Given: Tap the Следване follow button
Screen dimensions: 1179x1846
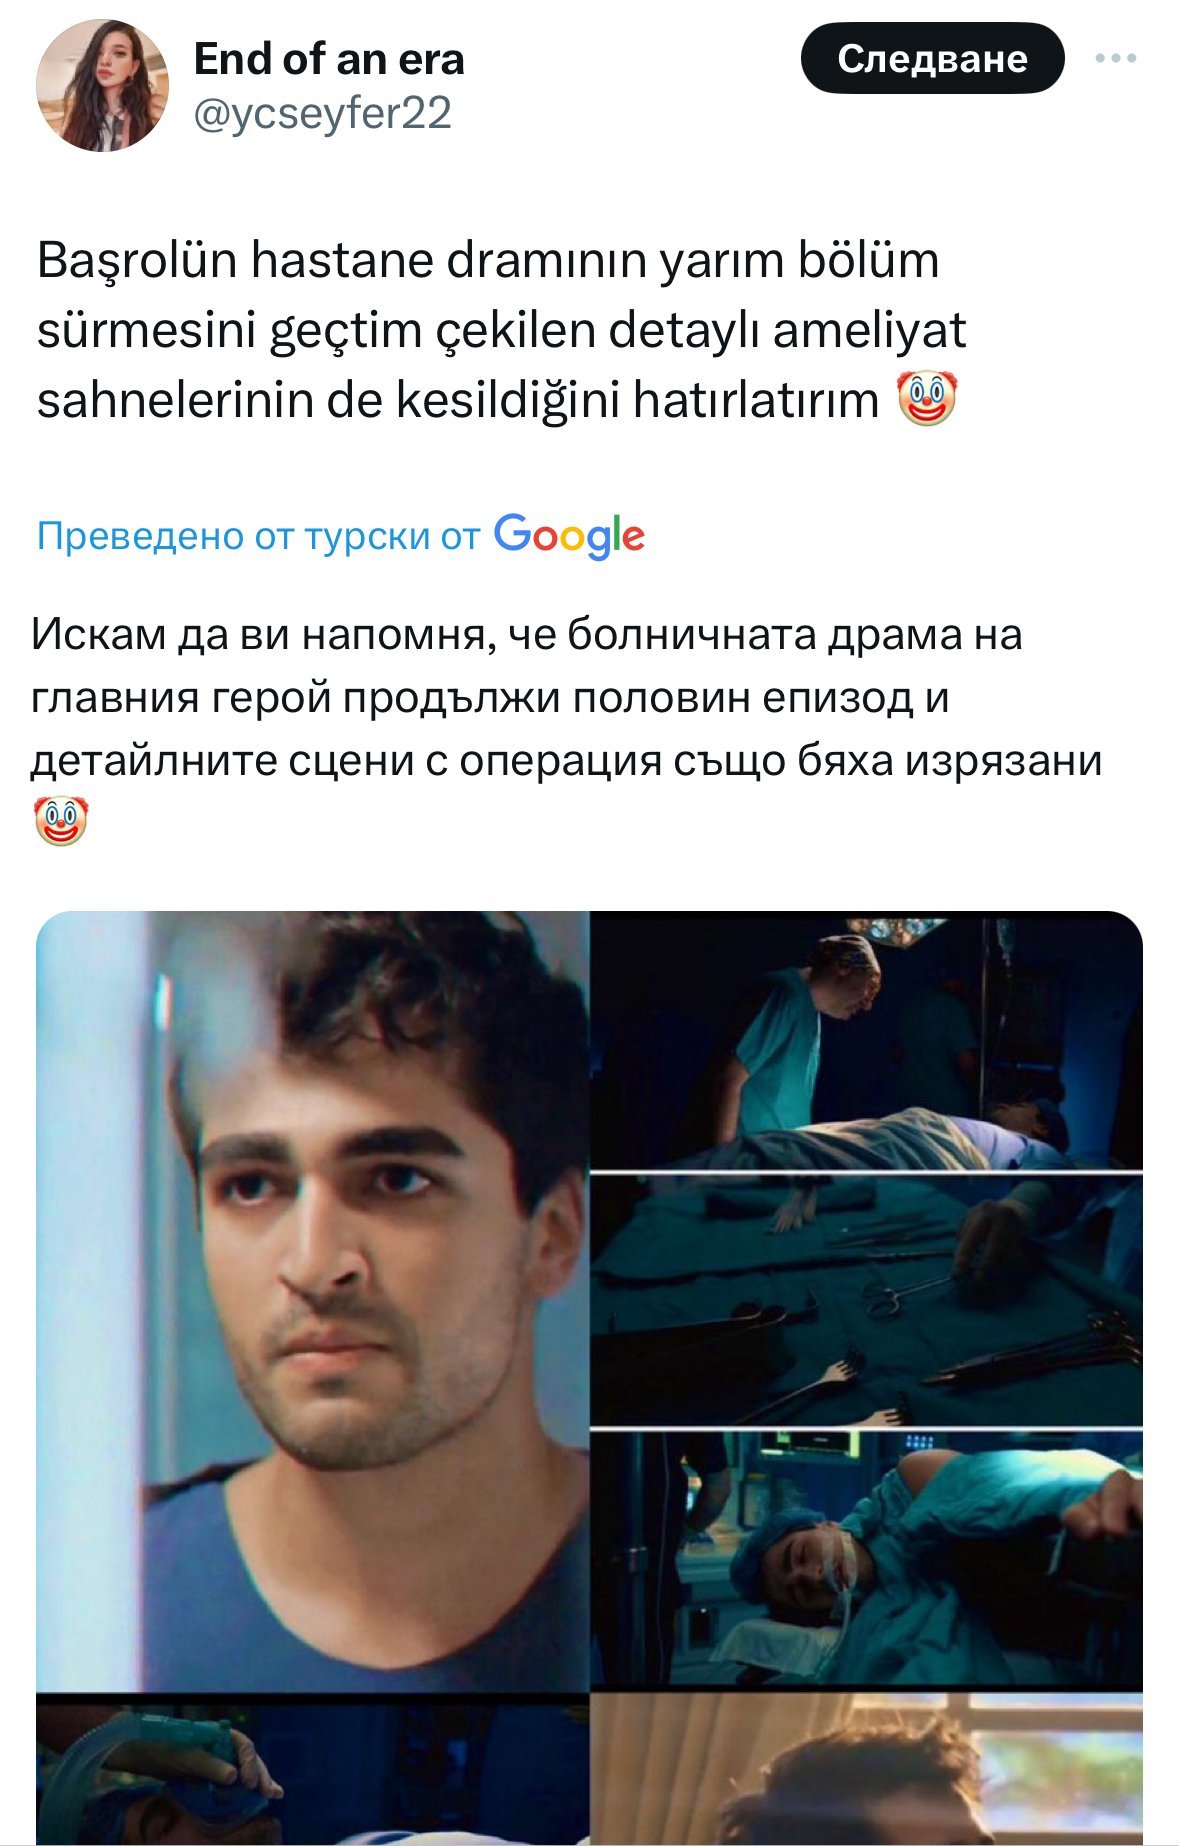Looking at the screenshot, I should (x=932, y=58).
